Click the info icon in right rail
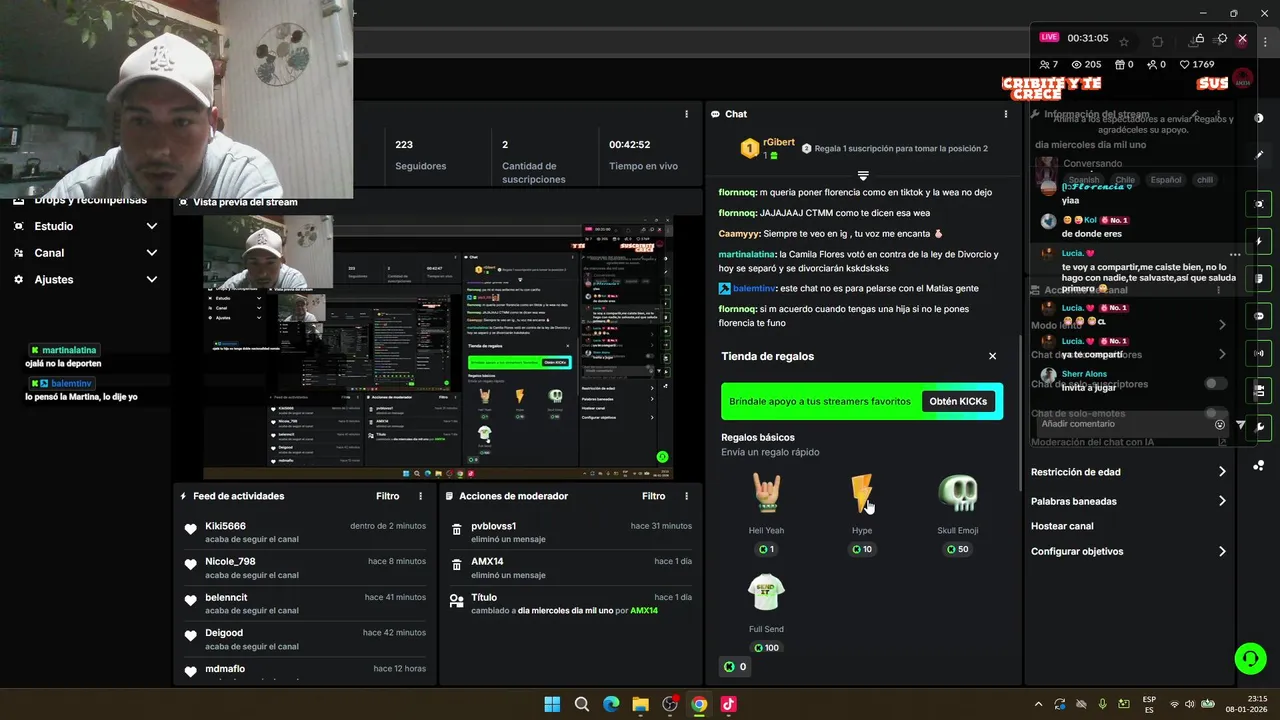 click(1259, 118)
